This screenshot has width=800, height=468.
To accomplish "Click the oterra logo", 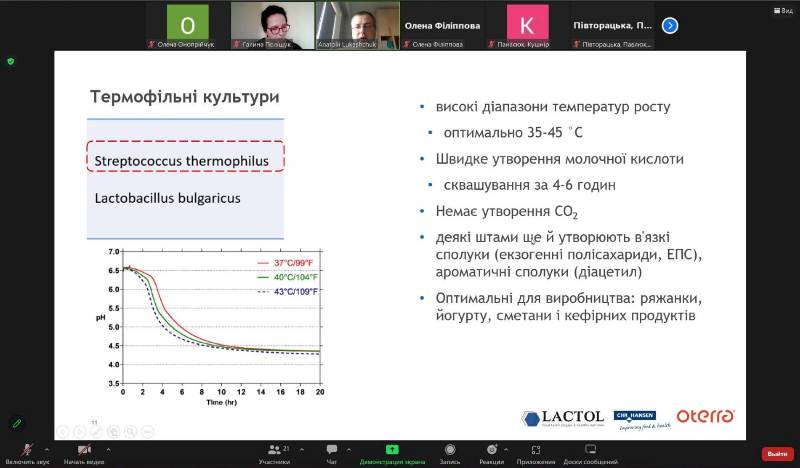I will pyautogui.click(x=706, y=416).
